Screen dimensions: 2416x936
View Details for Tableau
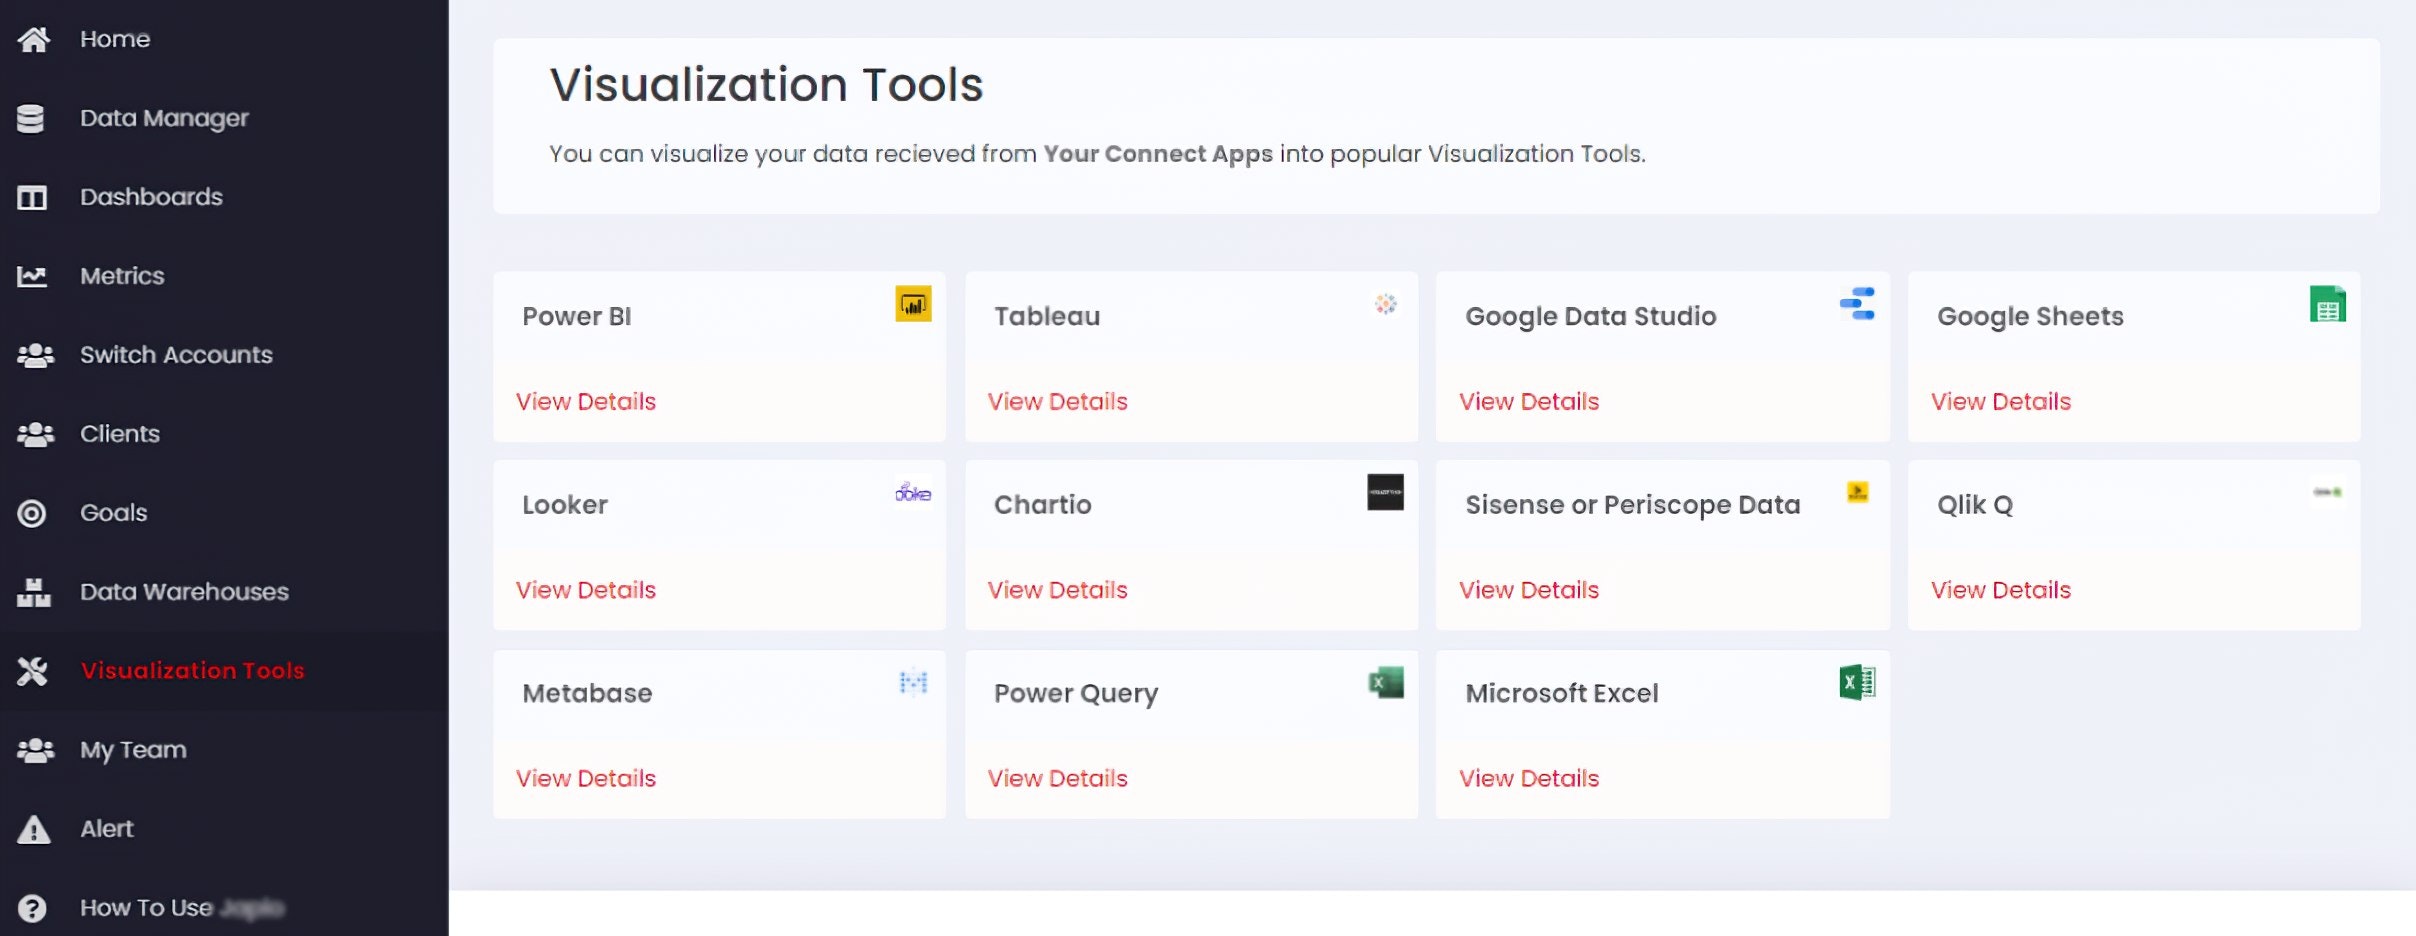tap(1058, 401)
